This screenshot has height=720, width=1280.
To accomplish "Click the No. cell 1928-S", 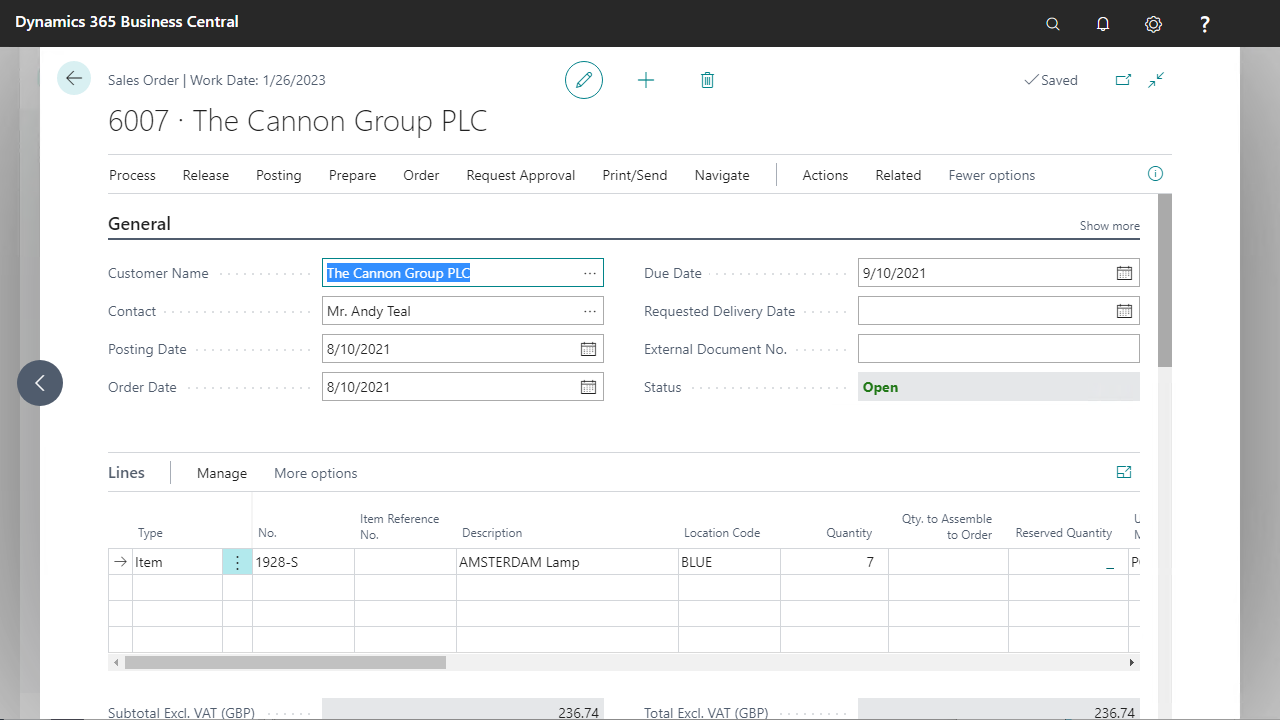I will pos(303,562).
